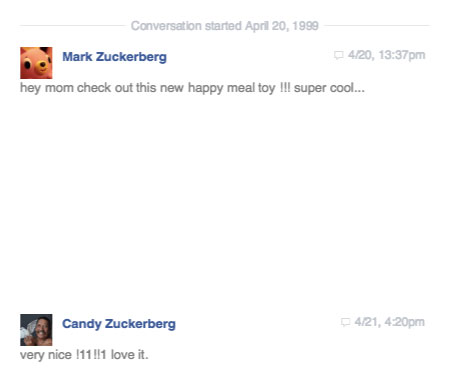Open the Candy Zuckerberg profile name link
Image resolution: width=450 pixels, height=373 pixels.
(x=119, y=324)
